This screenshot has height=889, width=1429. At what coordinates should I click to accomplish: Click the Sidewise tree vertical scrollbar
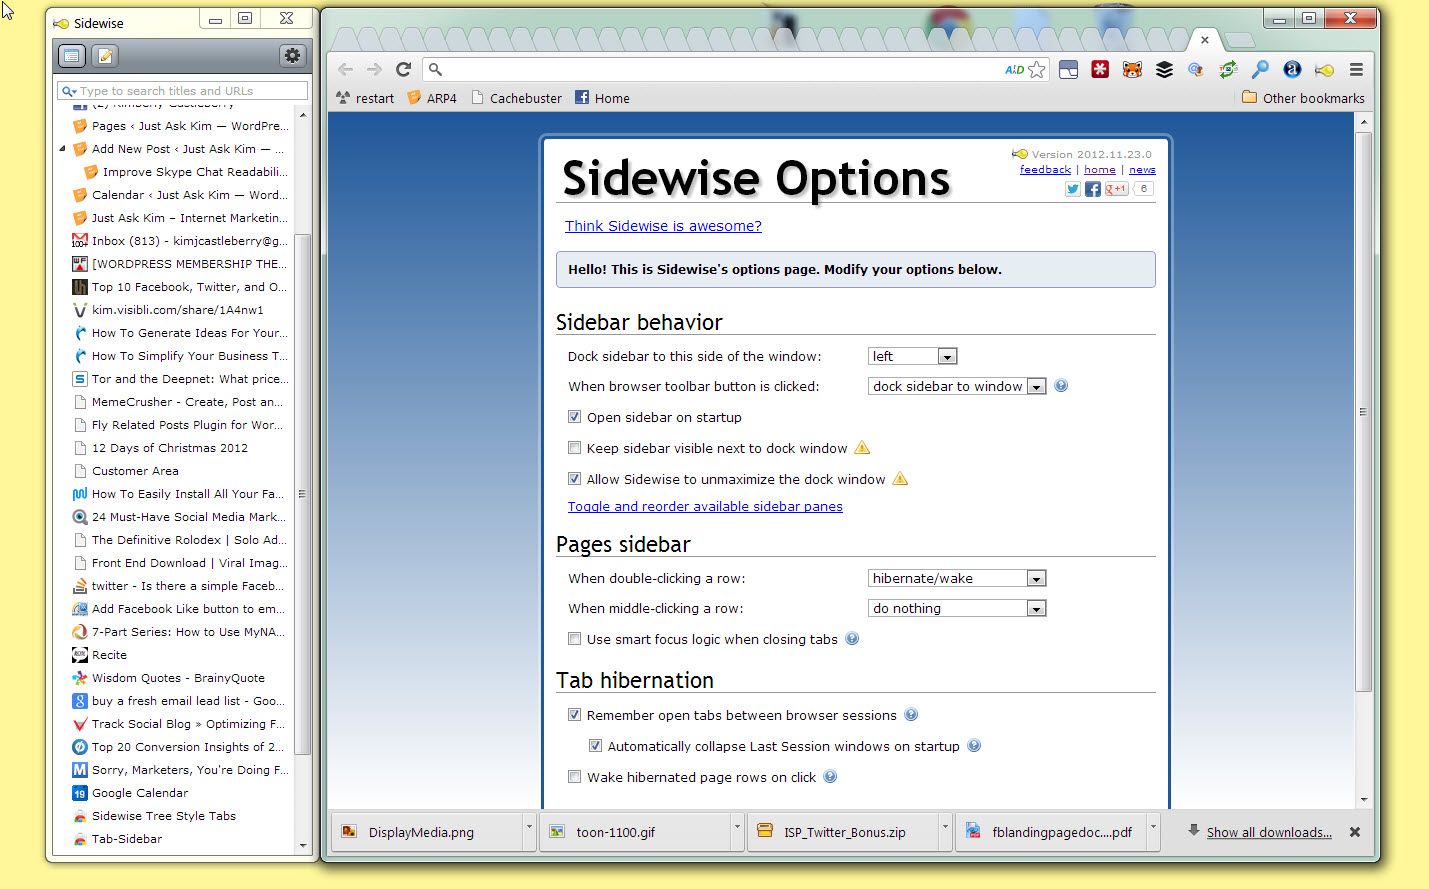click(303, 494)
